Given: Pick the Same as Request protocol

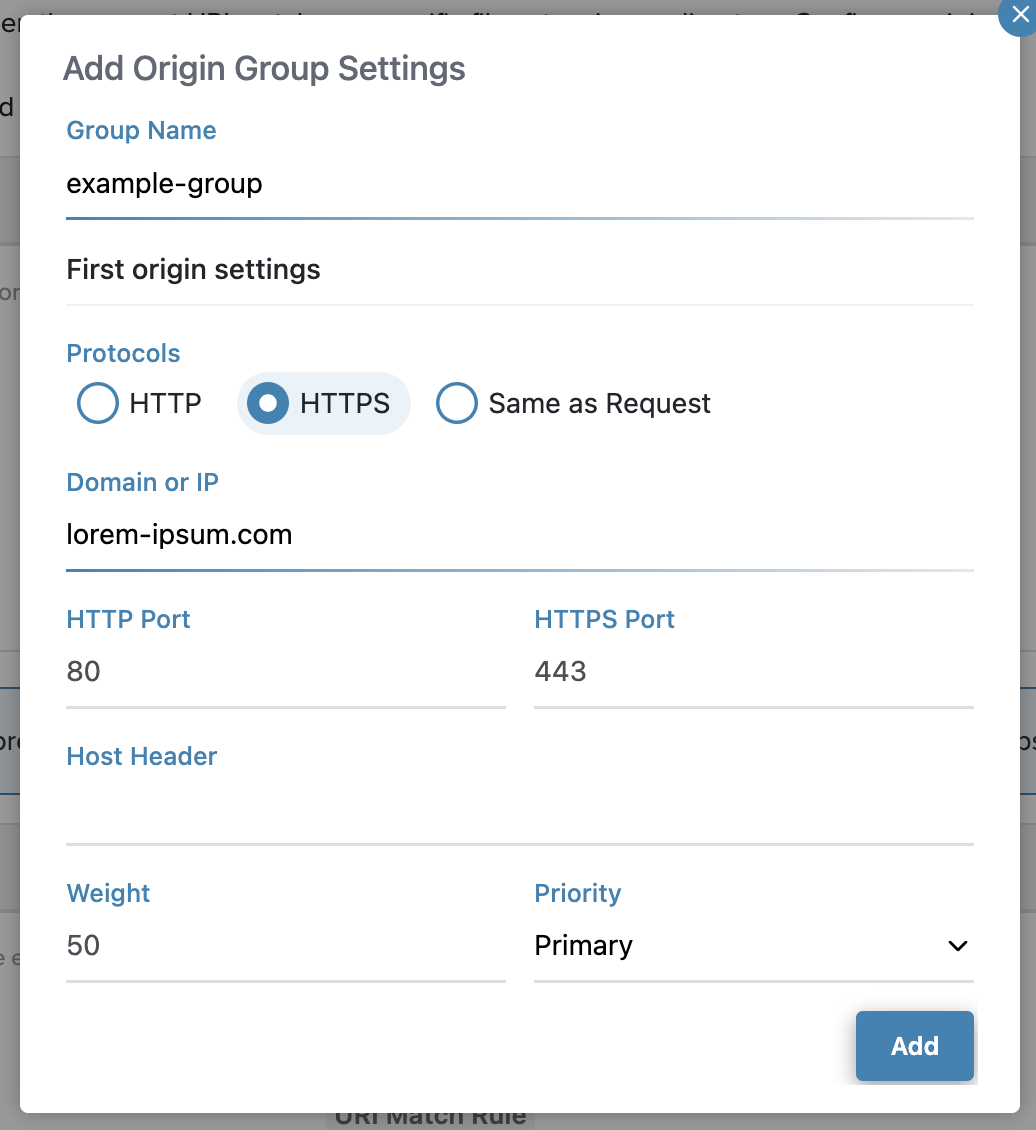Looking at the screenshot, I should pos(457,404).
